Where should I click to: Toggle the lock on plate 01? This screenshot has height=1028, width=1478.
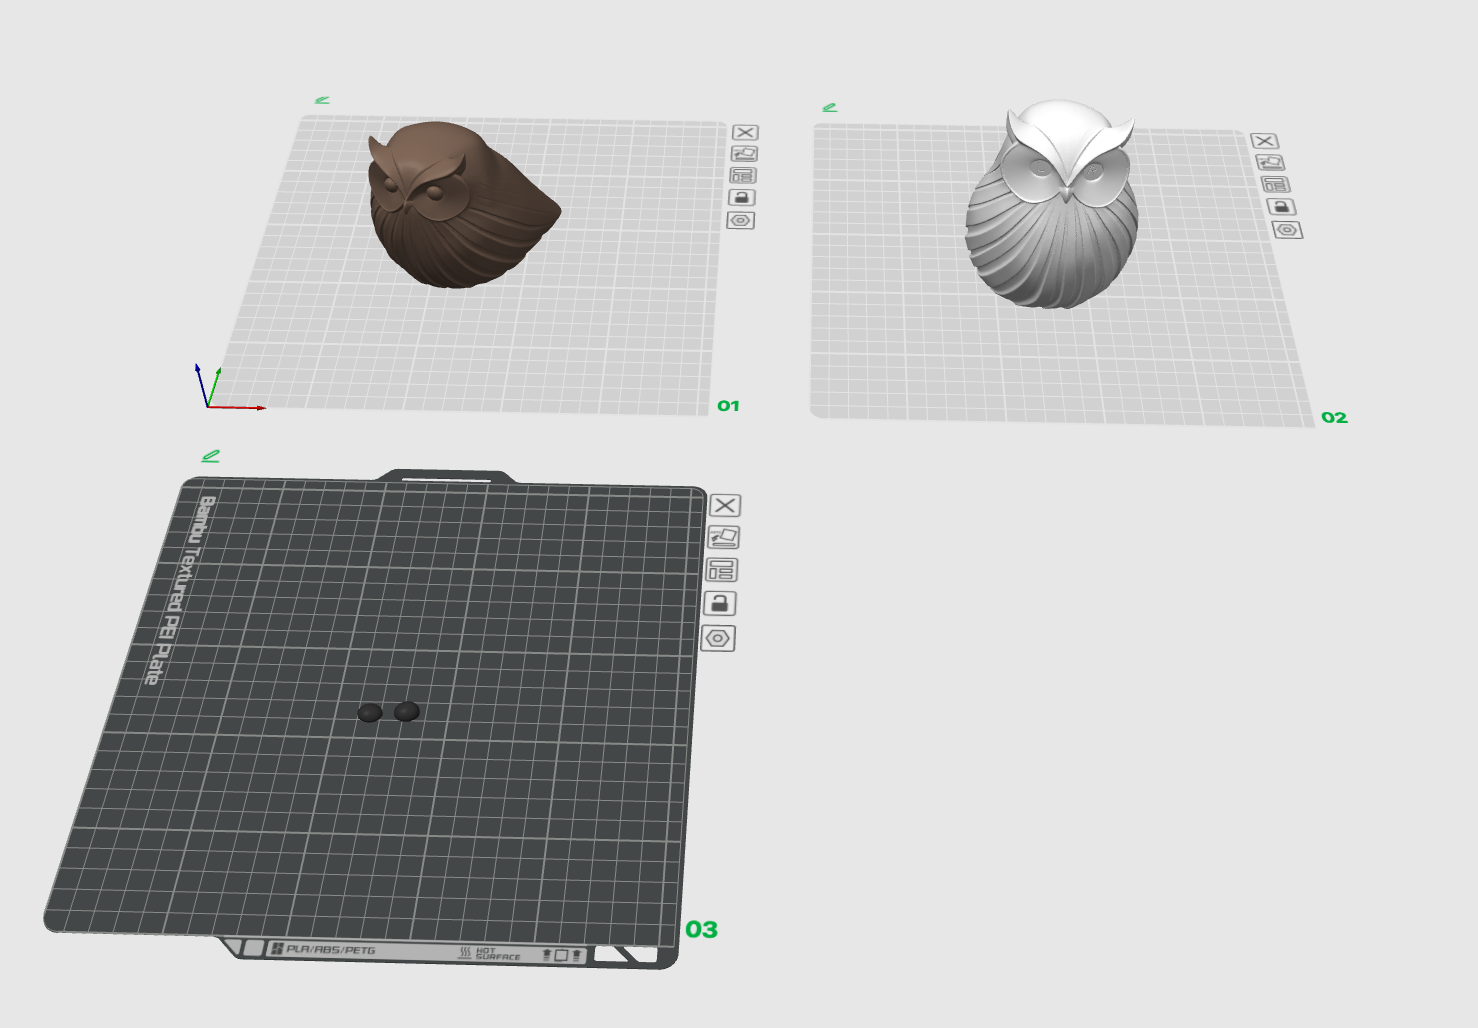point(741,198)
